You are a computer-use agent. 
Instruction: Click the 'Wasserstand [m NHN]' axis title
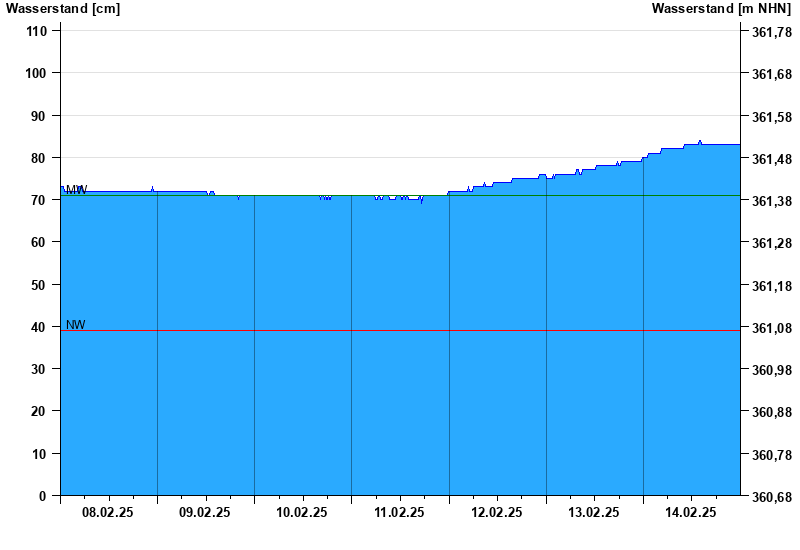click(721, 9)
